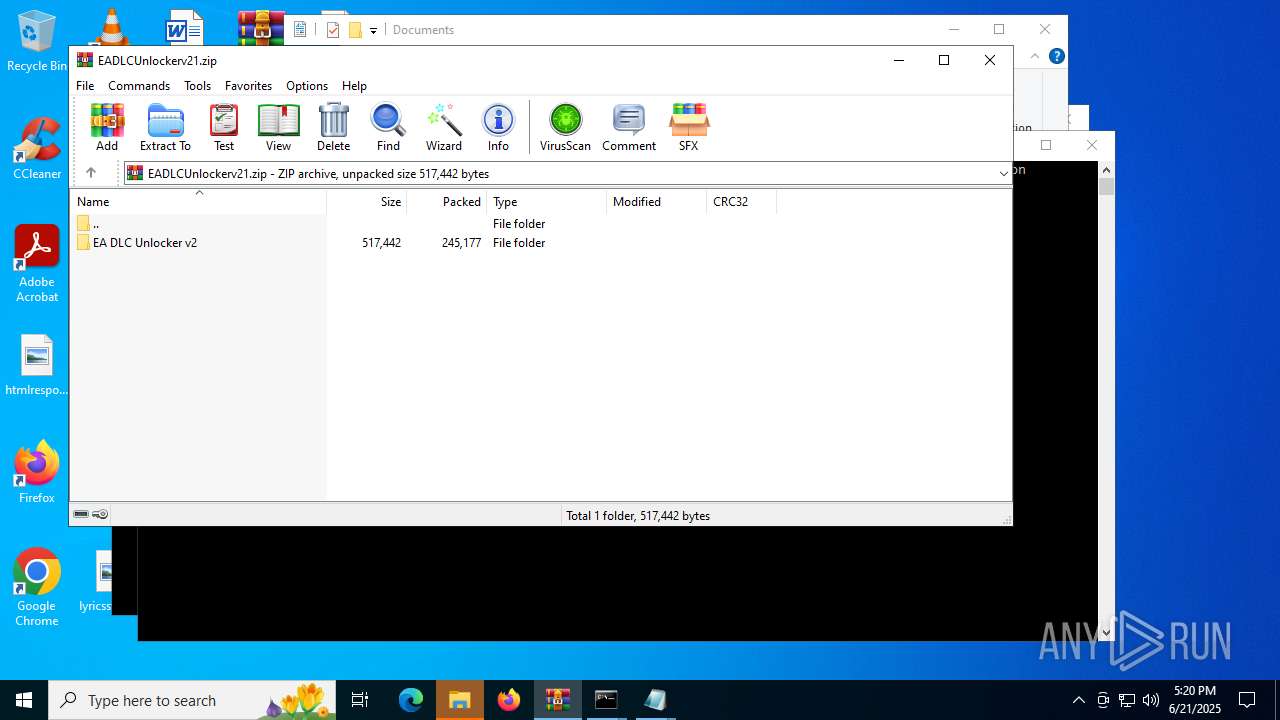Open the Tools menu
Image resolution: width=1280 pixels, height=720 pixels.
tap(197, 86)
